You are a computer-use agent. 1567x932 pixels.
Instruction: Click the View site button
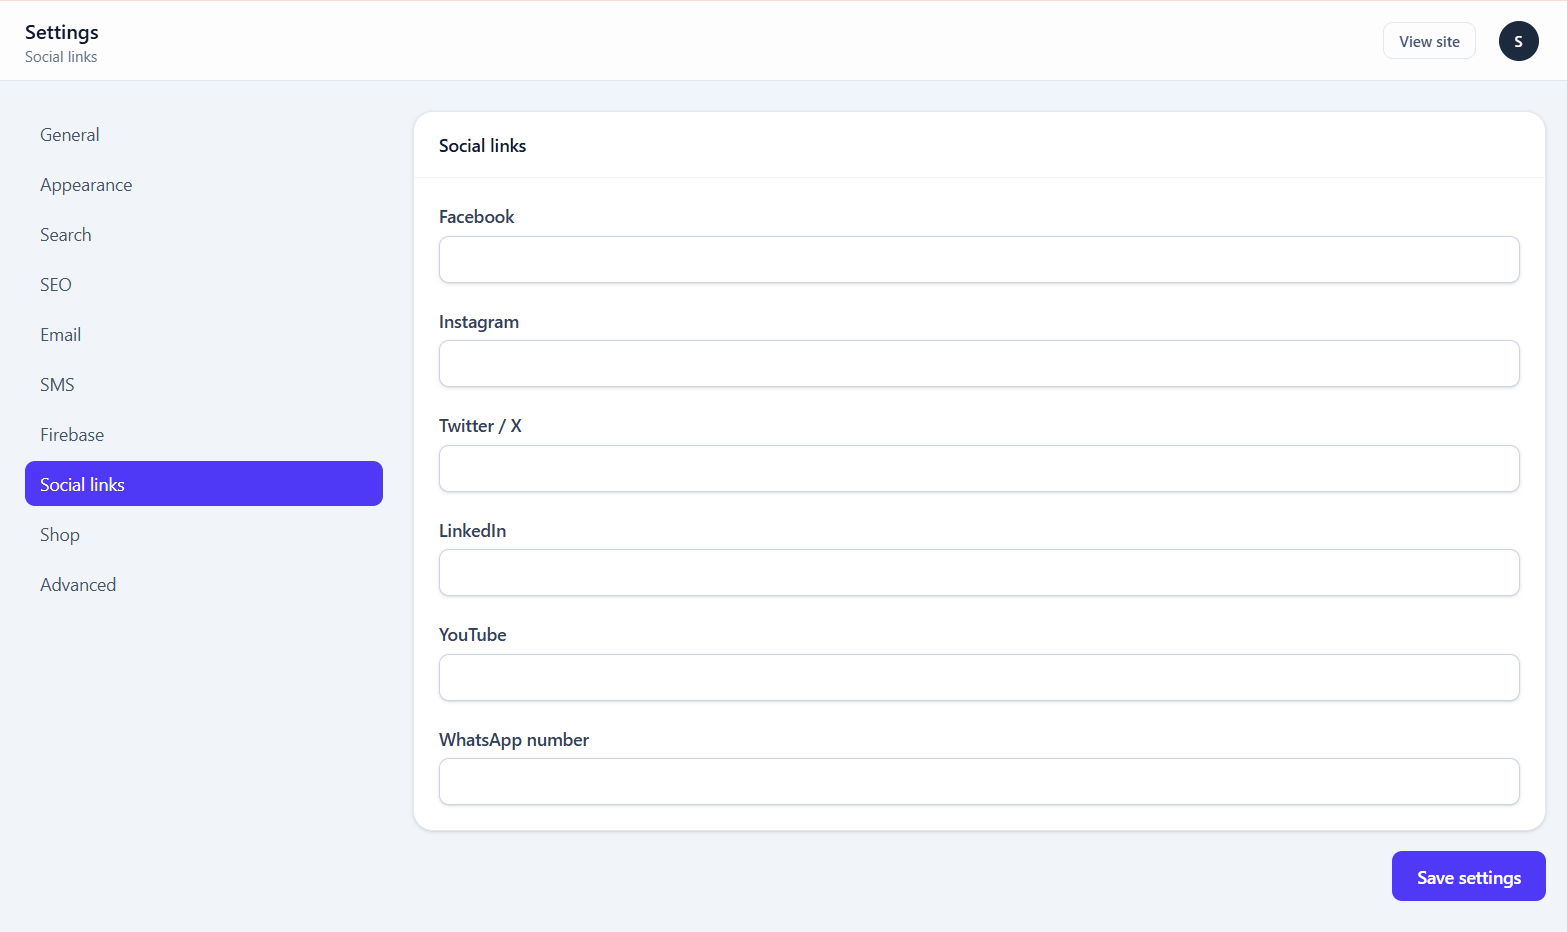coord(1429,41)
